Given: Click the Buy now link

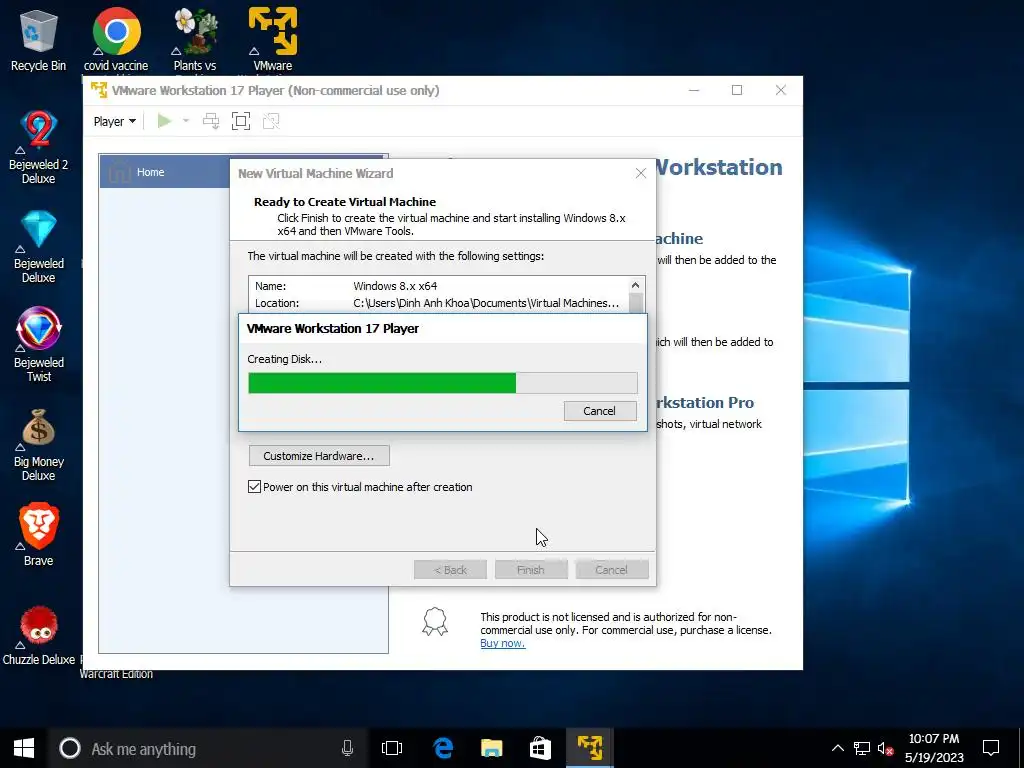Looking at the screenshot, I should click(502, 643).
